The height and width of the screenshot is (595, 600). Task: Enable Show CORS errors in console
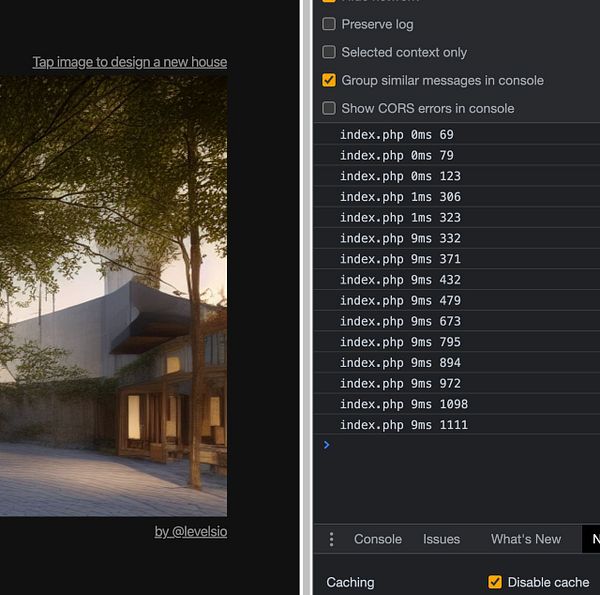tap(329, 108)
